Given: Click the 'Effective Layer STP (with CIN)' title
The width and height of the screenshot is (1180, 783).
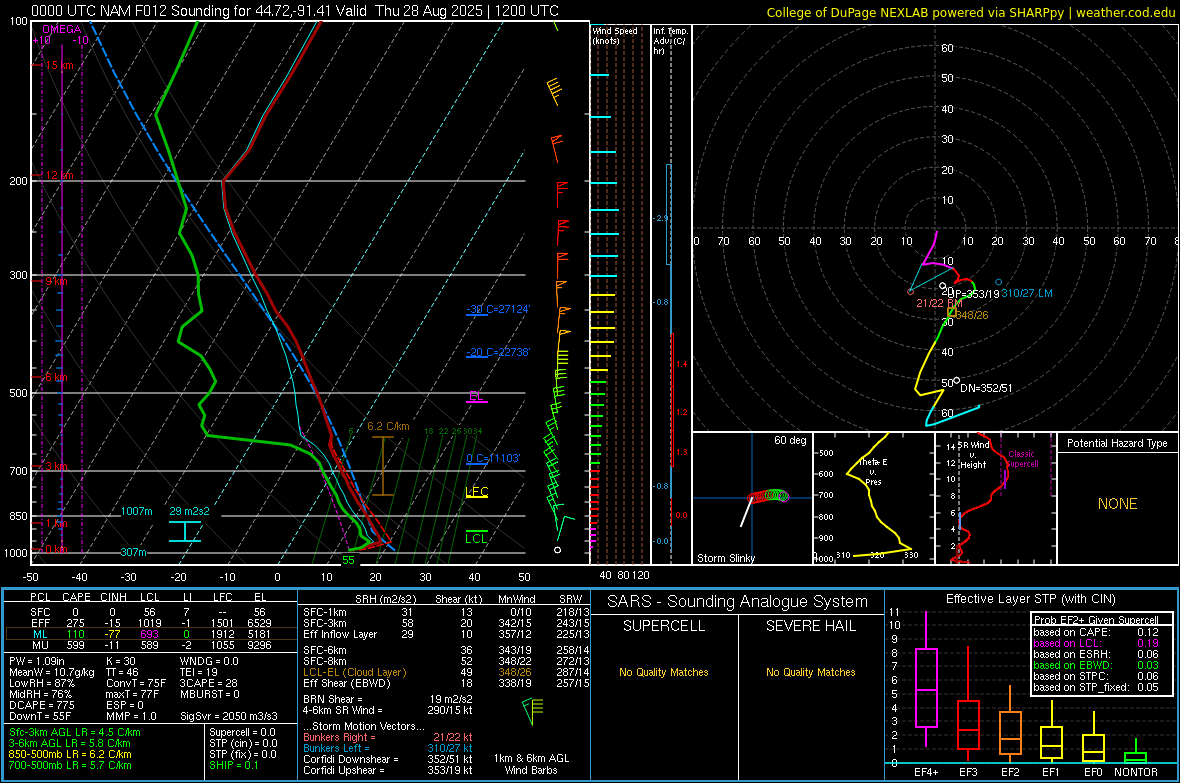Looking at the screenshot, I should pos(1030,599).
